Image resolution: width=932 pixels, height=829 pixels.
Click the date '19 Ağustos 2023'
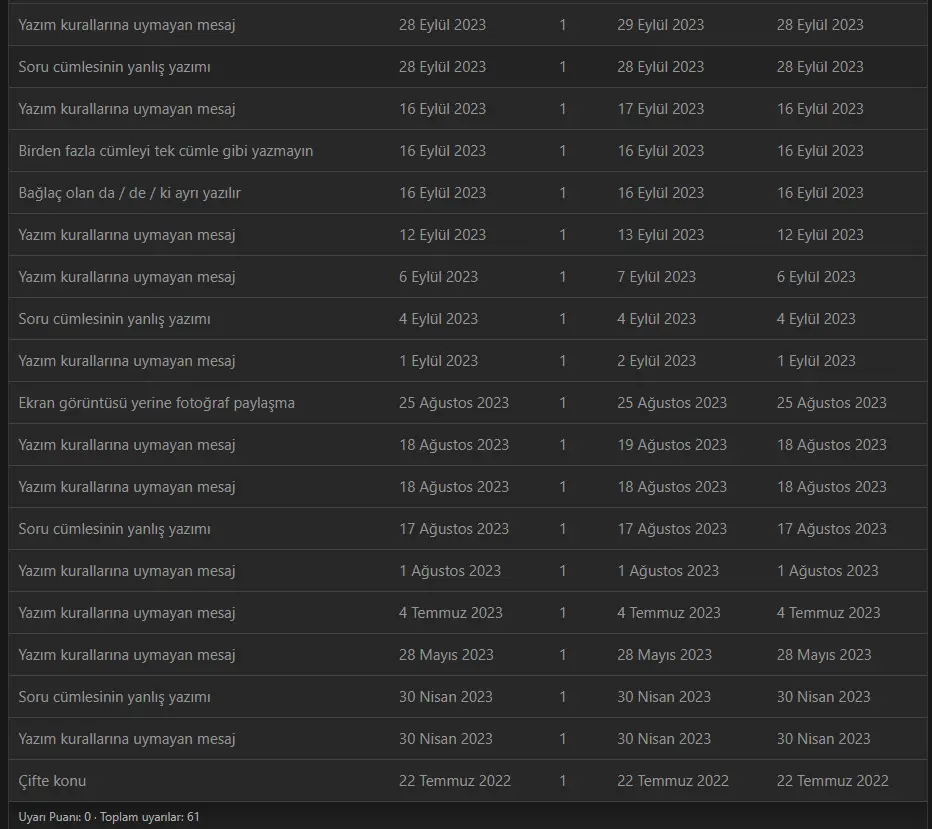point(672,445)
